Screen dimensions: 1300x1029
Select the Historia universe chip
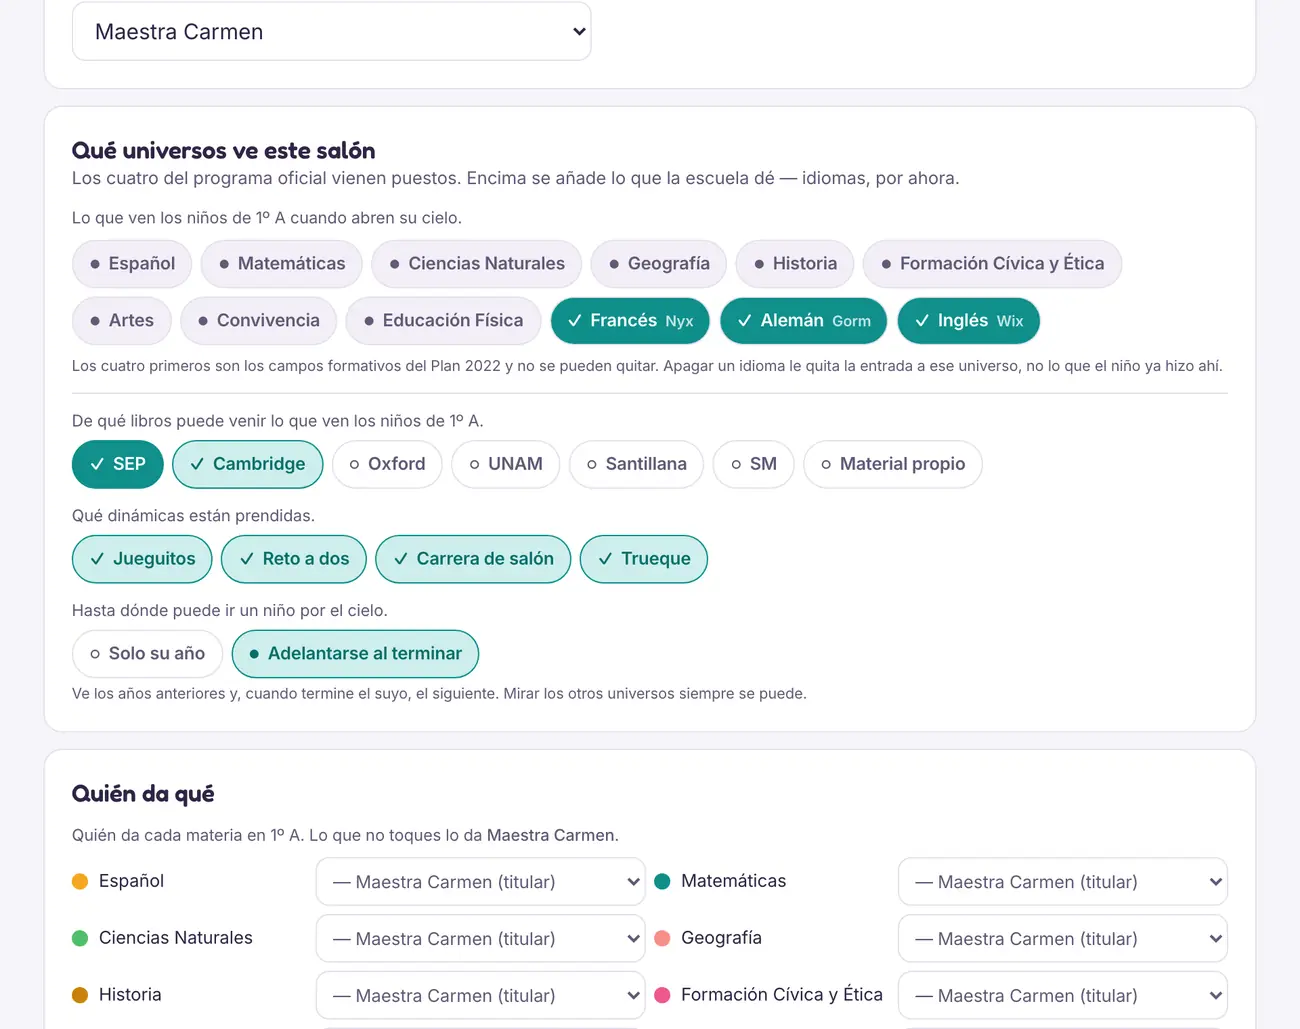(x=795, y=264)
